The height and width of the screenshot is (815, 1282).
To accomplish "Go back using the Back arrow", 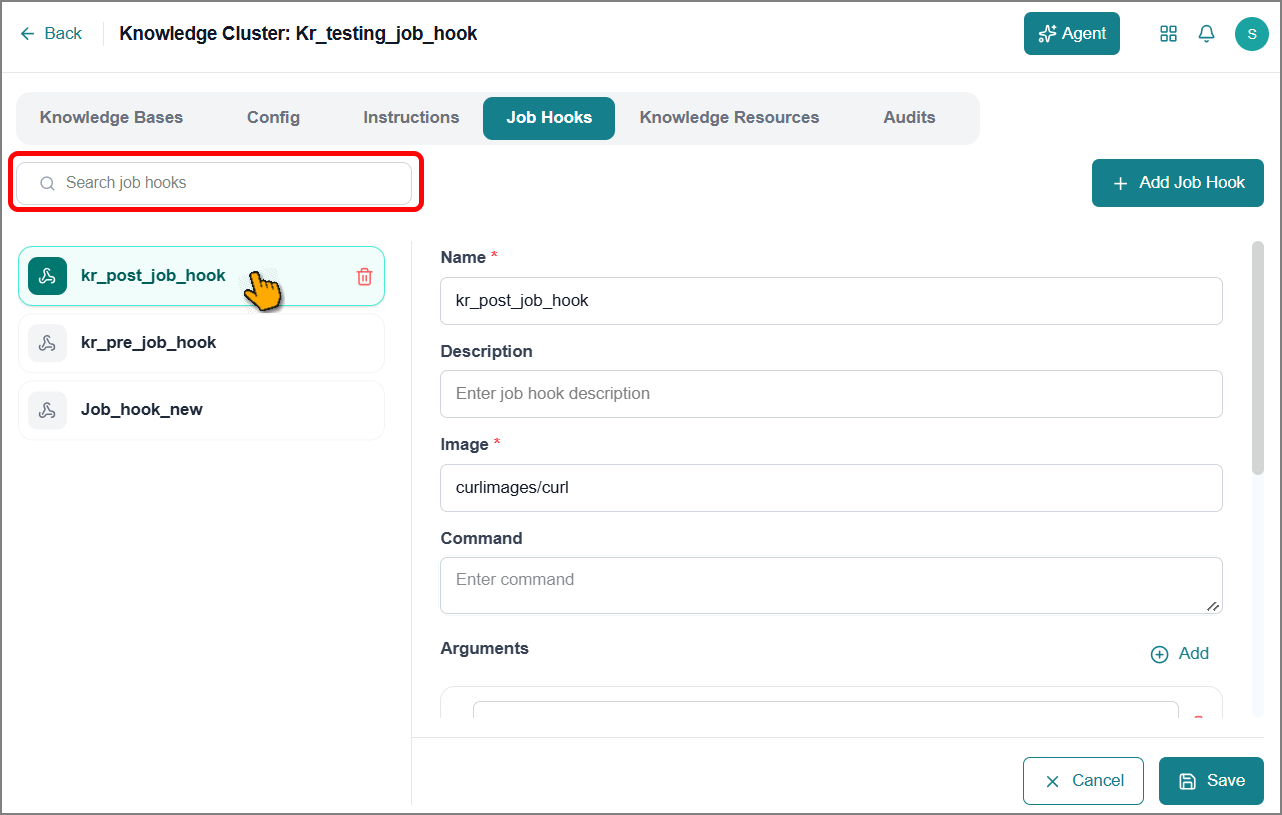I will (51, 34).
